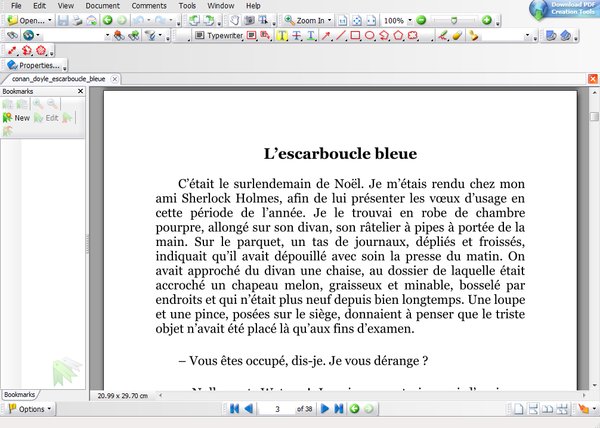600x428 pixels.
Task: Select the Rectangle drawing tool
Action: tap(355, 35)
